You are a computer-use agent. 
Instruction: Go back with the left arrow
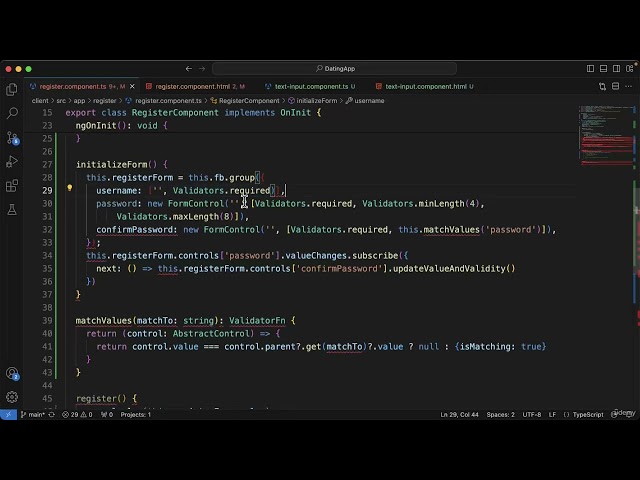(x=189, y=69)
